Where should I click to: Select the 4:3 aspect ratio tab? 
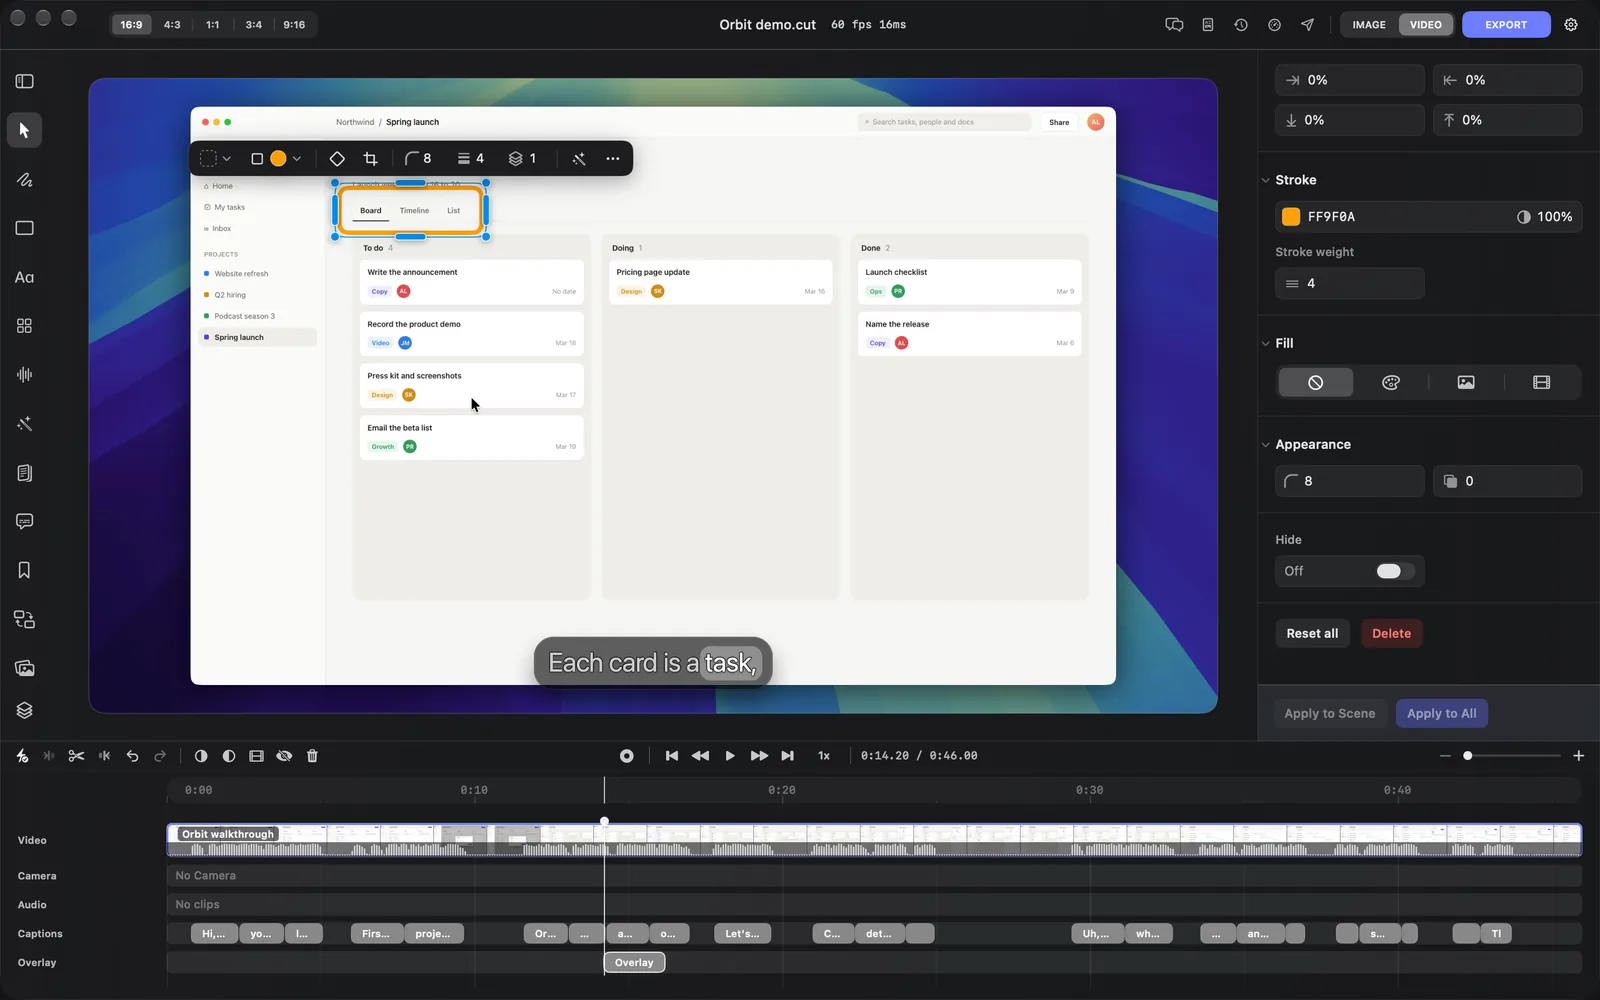point(172,25)
